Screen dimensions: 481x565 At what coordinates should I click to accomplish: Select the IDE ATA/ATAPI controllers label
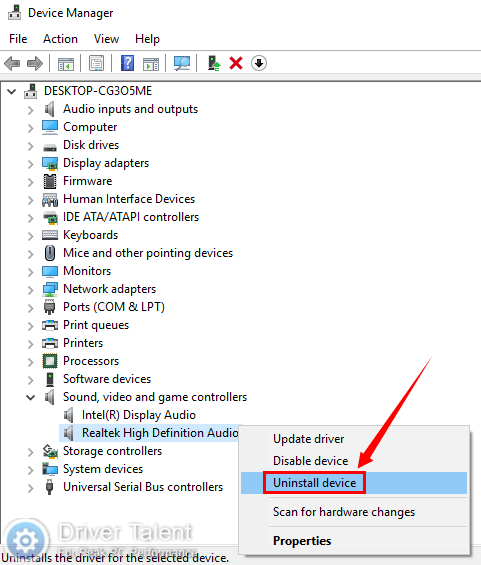pyautogui.click(x=131, y=217)
